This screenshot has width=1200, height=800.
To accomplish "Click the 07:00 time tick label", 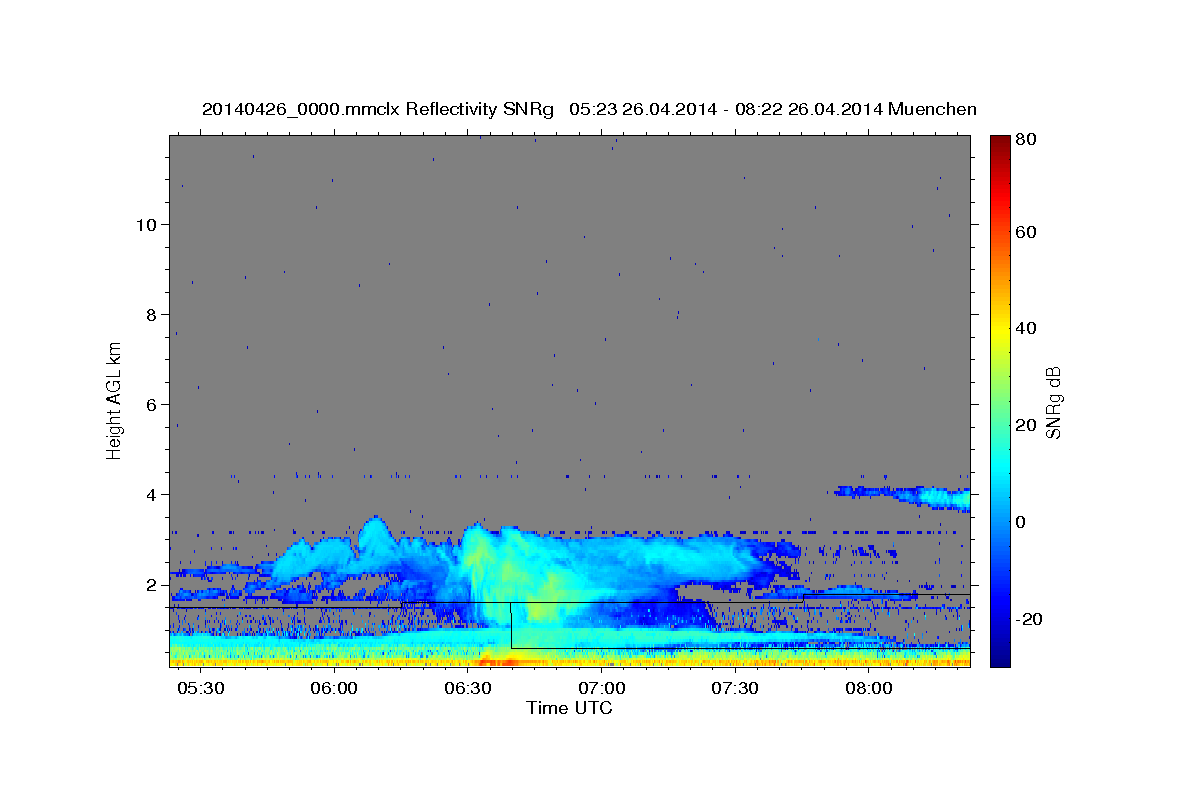I will (x=602, y=690).
